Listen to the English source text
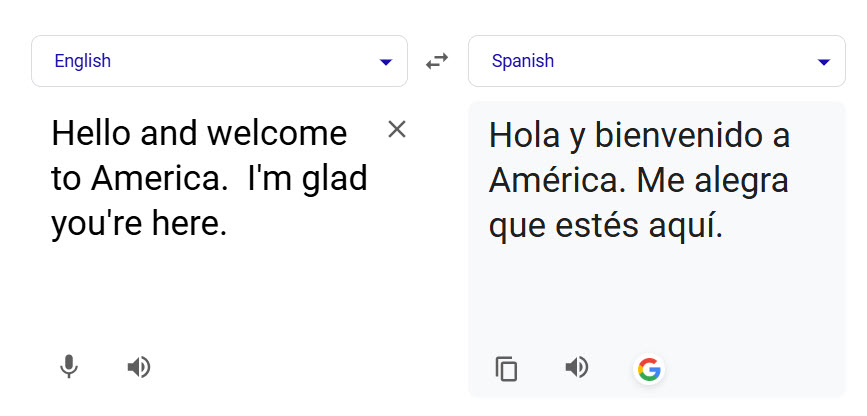This screenshot has height=416, width=867. coord(139,367)
